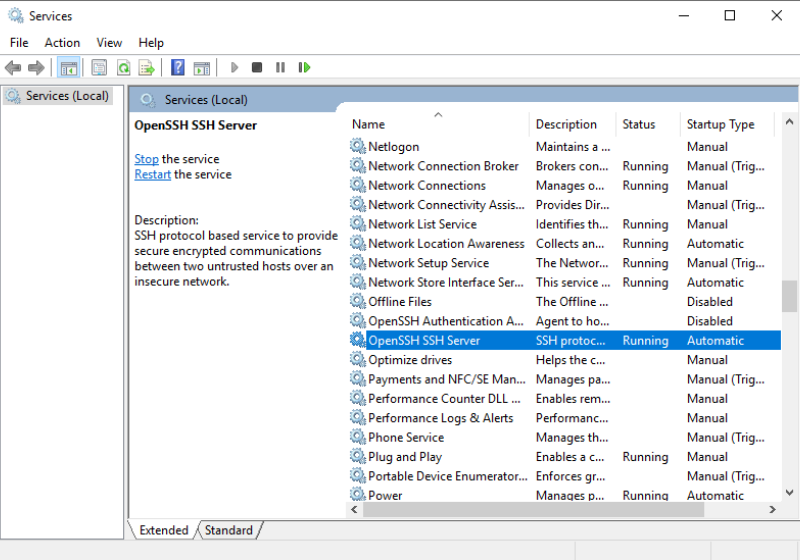Sort by the Name column header

click(x=438, y=124)
